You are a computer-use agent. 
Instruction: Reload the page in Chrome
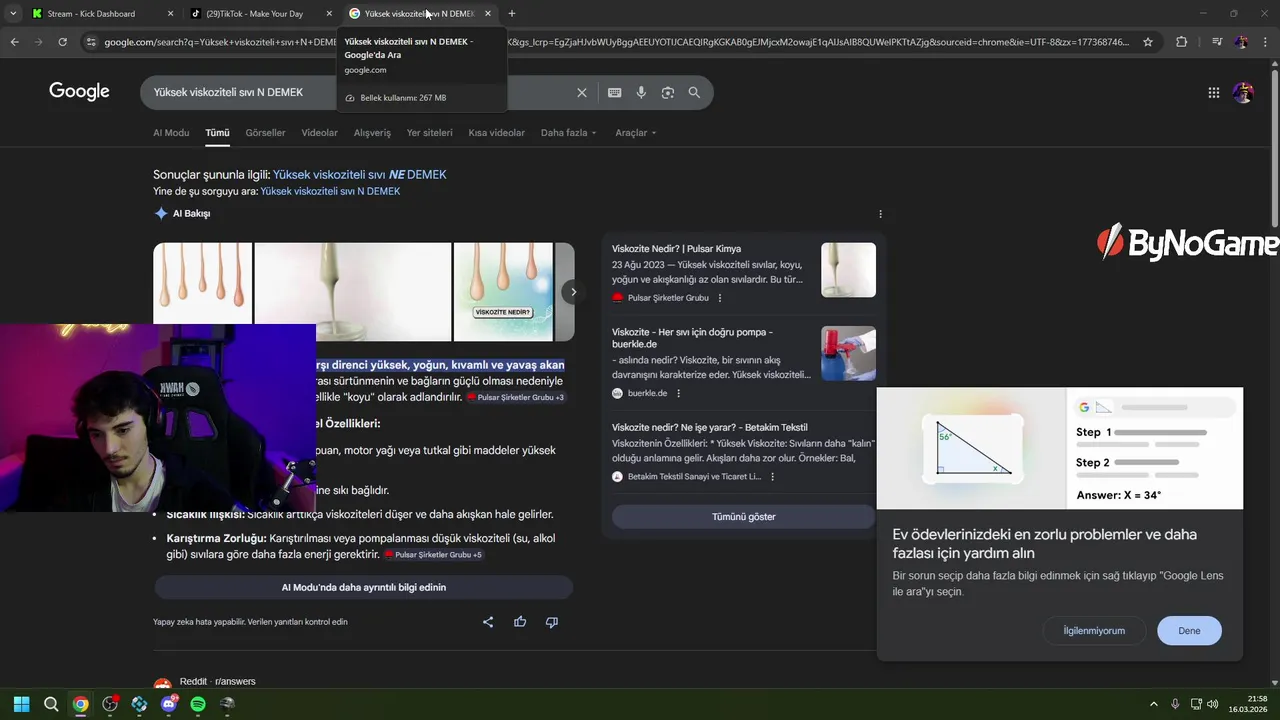[x=62, y=42]
